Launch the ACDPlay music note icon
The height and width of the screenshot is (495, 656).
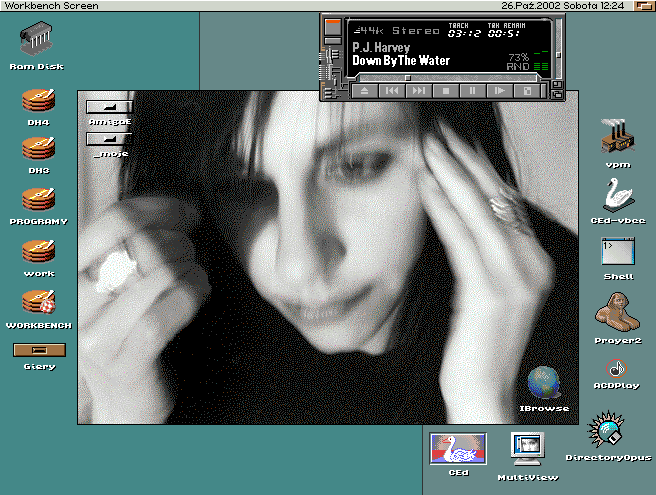(x=616, y=369)
